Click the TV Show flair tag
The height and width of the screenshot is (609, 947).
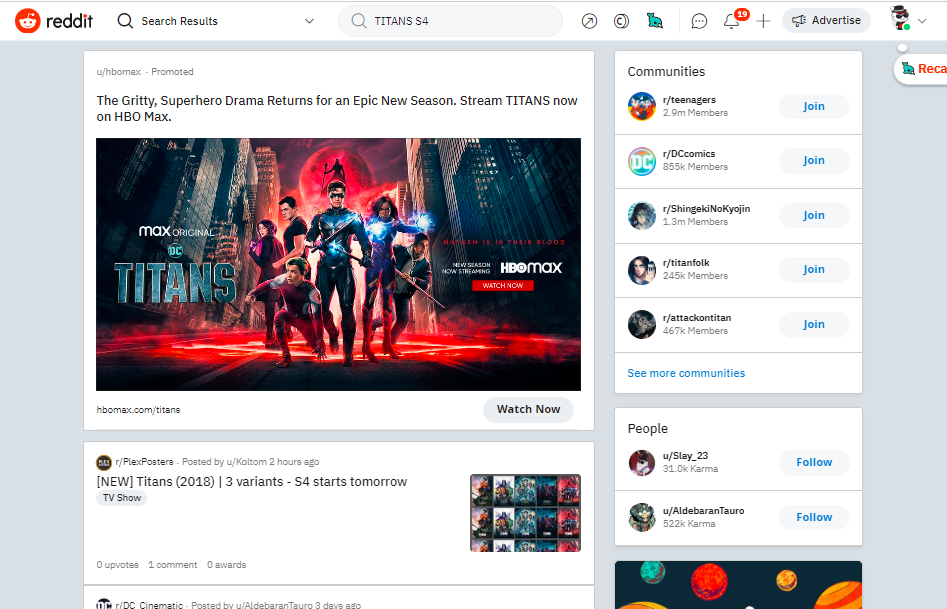[x=121, y=498]
